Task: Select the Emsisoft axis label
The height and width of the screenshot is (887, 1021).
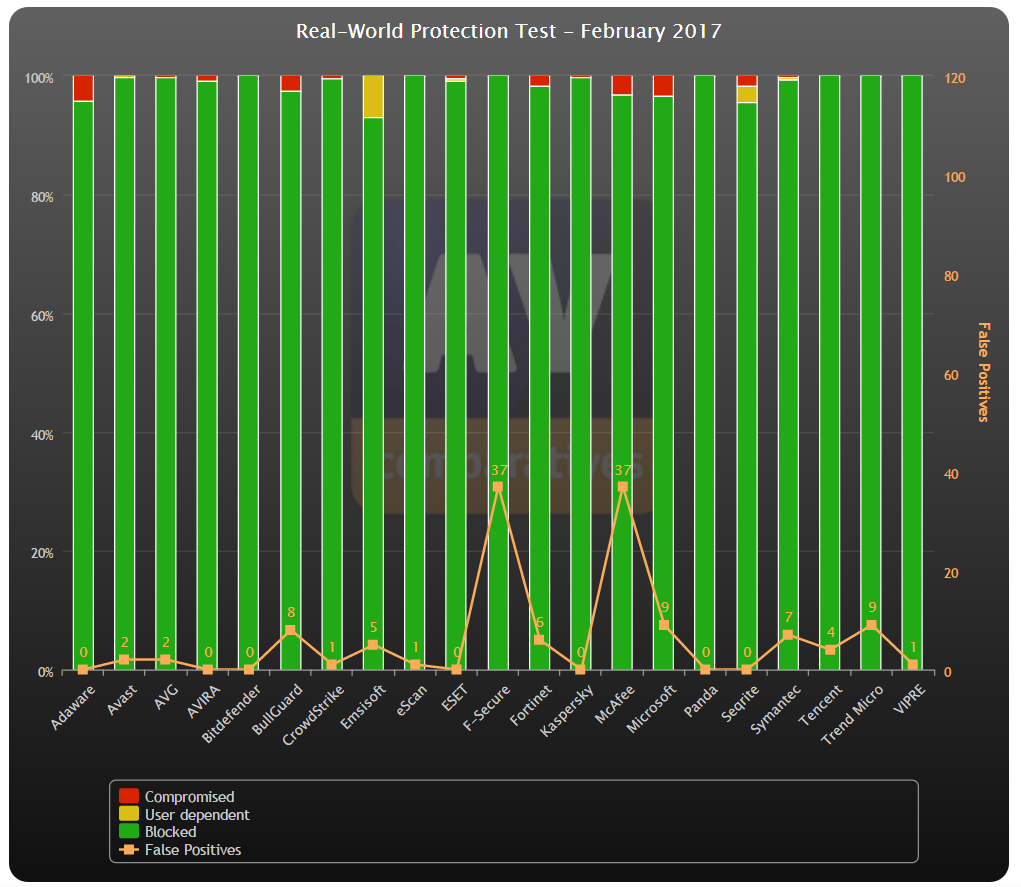Action: [x=363, y=707]
